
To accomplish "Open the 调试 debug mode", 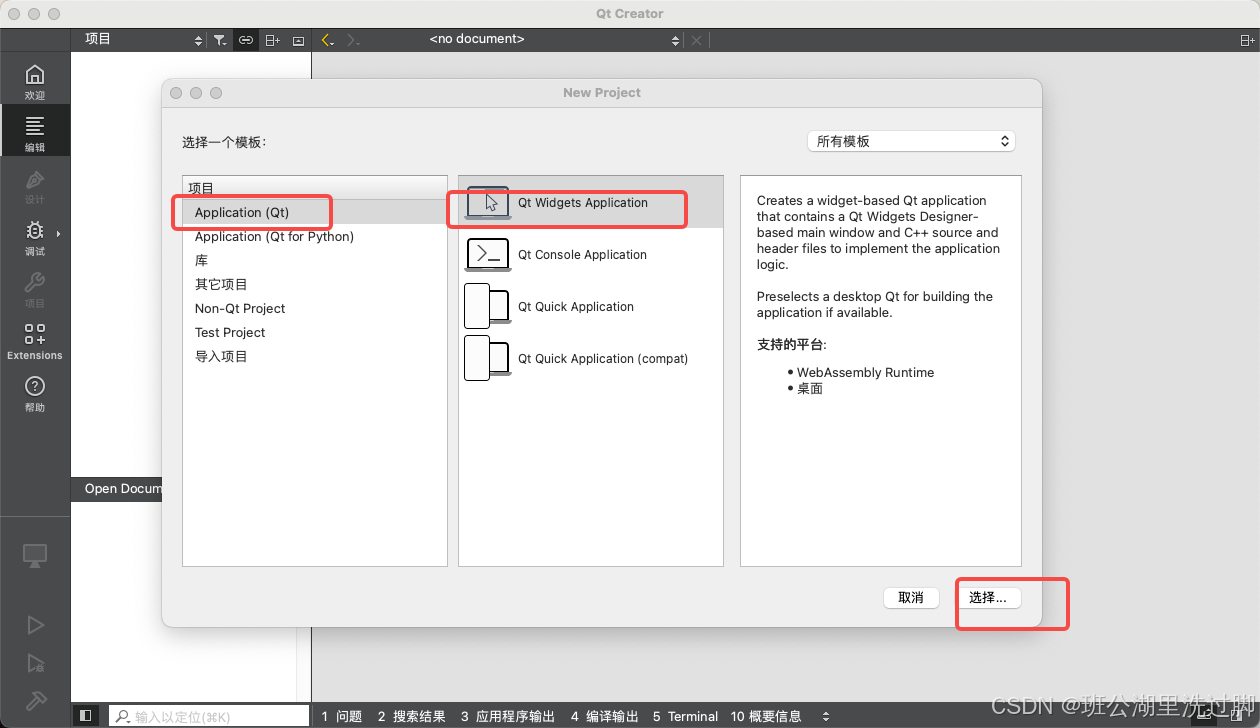I will [35, 238].
